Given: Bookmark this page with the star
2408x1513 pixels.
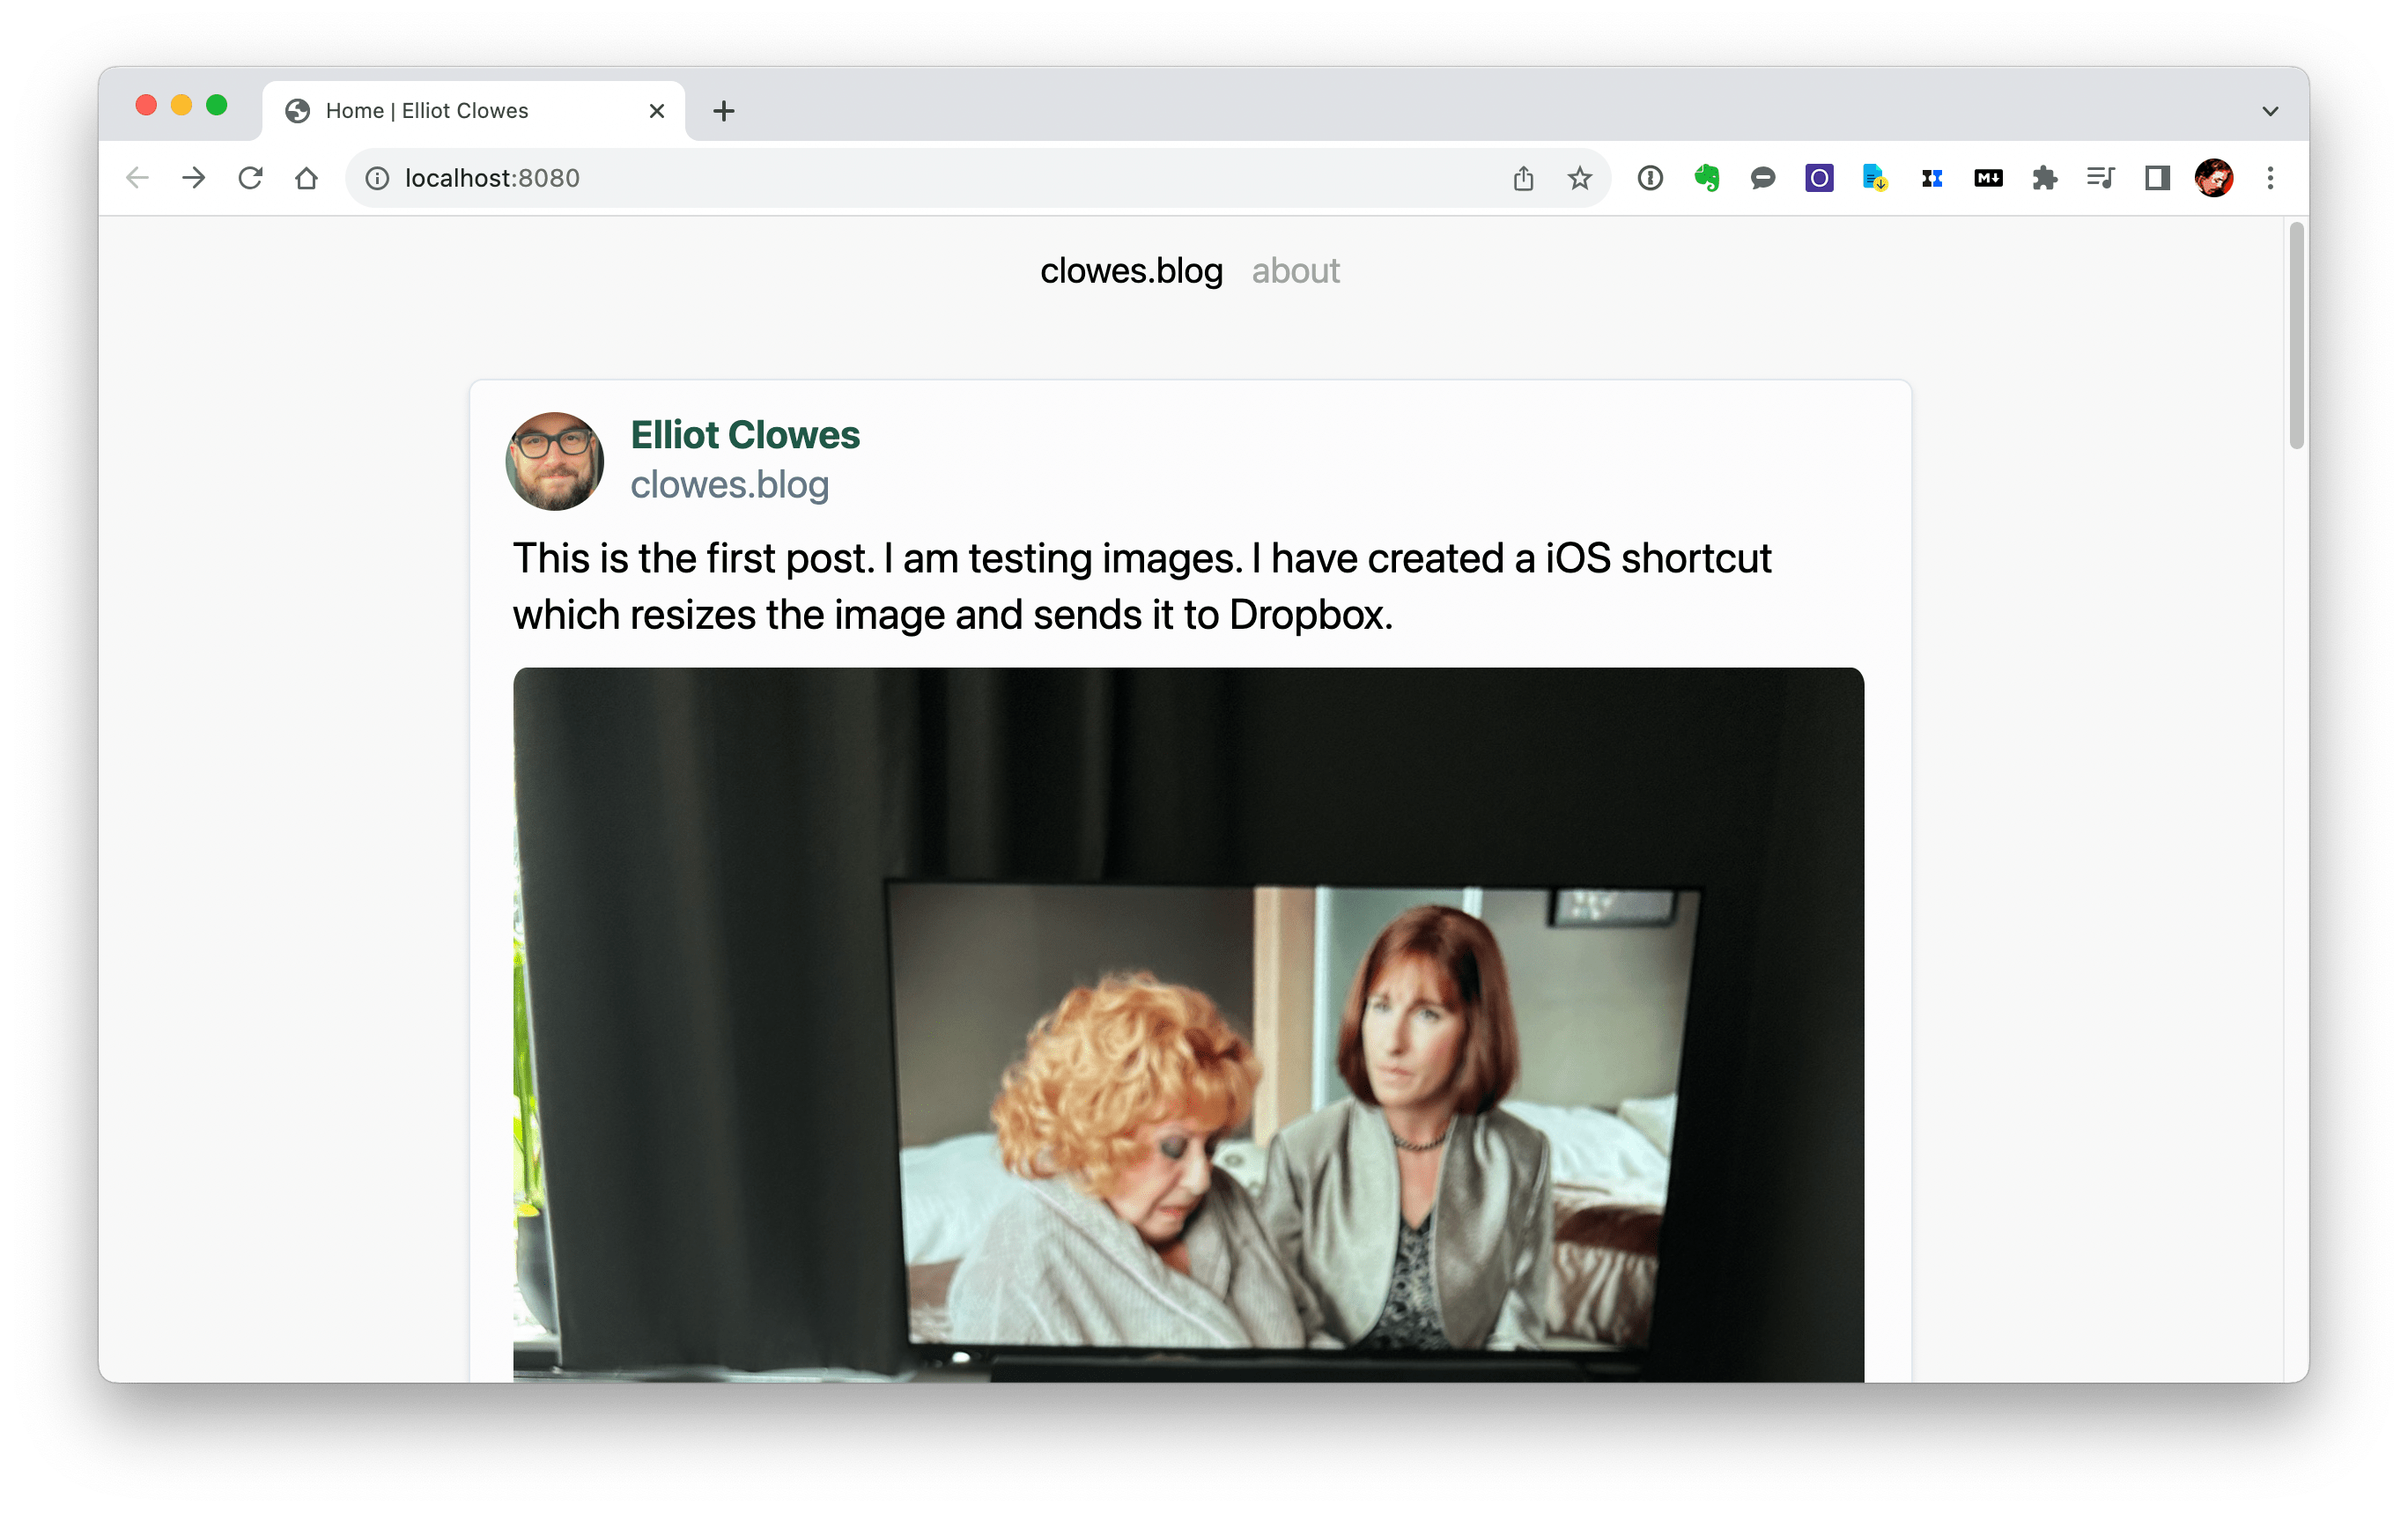Looking at the screenshot, I should (x=1579, y=178).
